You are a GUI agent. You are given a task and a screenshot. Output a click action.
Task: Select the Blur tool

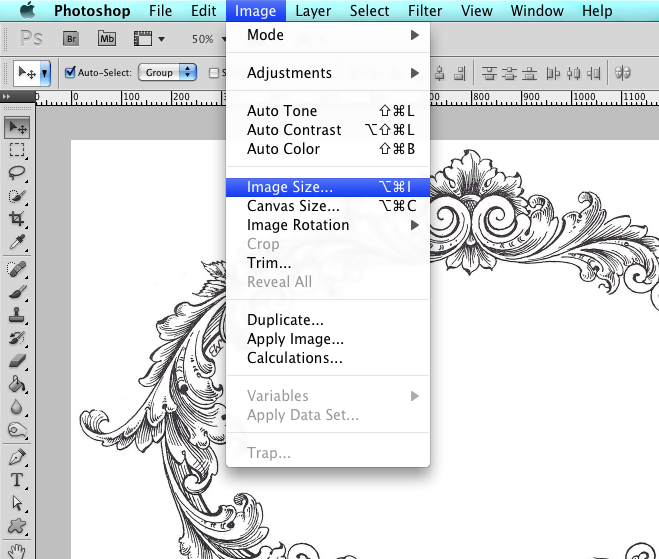17,406
